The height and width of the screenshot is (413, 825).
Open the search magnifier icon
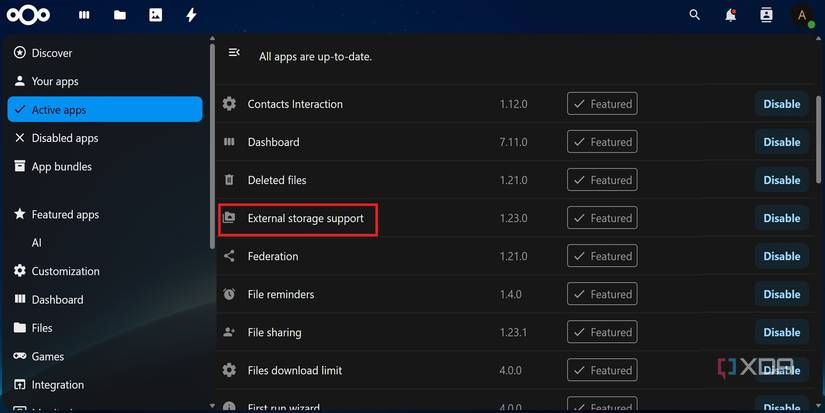coord(695,15)
